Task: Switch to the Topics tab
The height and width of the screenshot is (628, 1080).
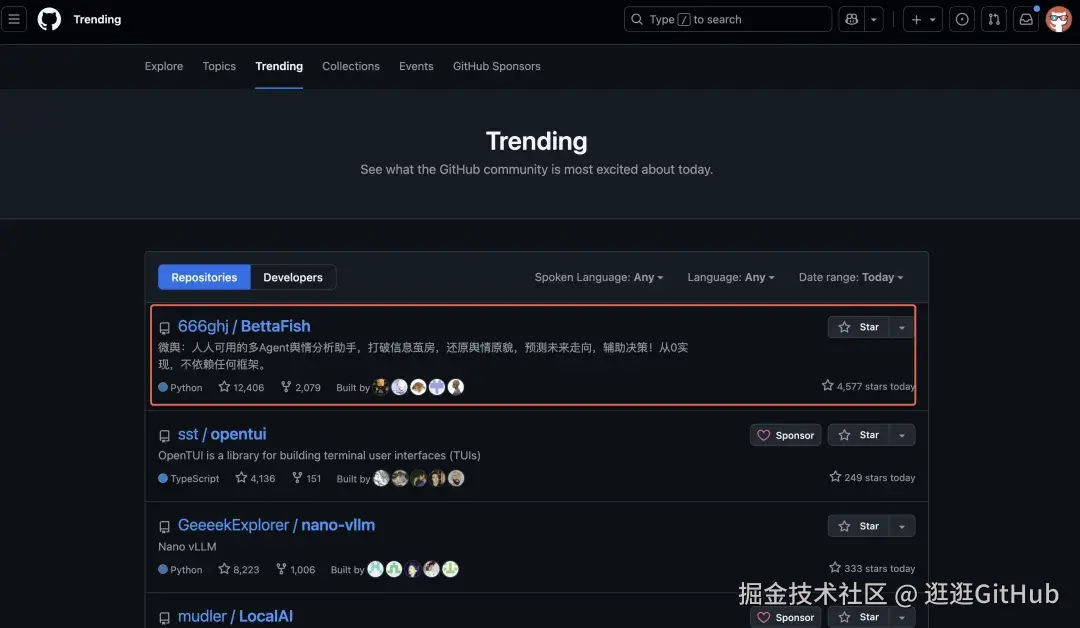Action: click(x=219, y=66)
